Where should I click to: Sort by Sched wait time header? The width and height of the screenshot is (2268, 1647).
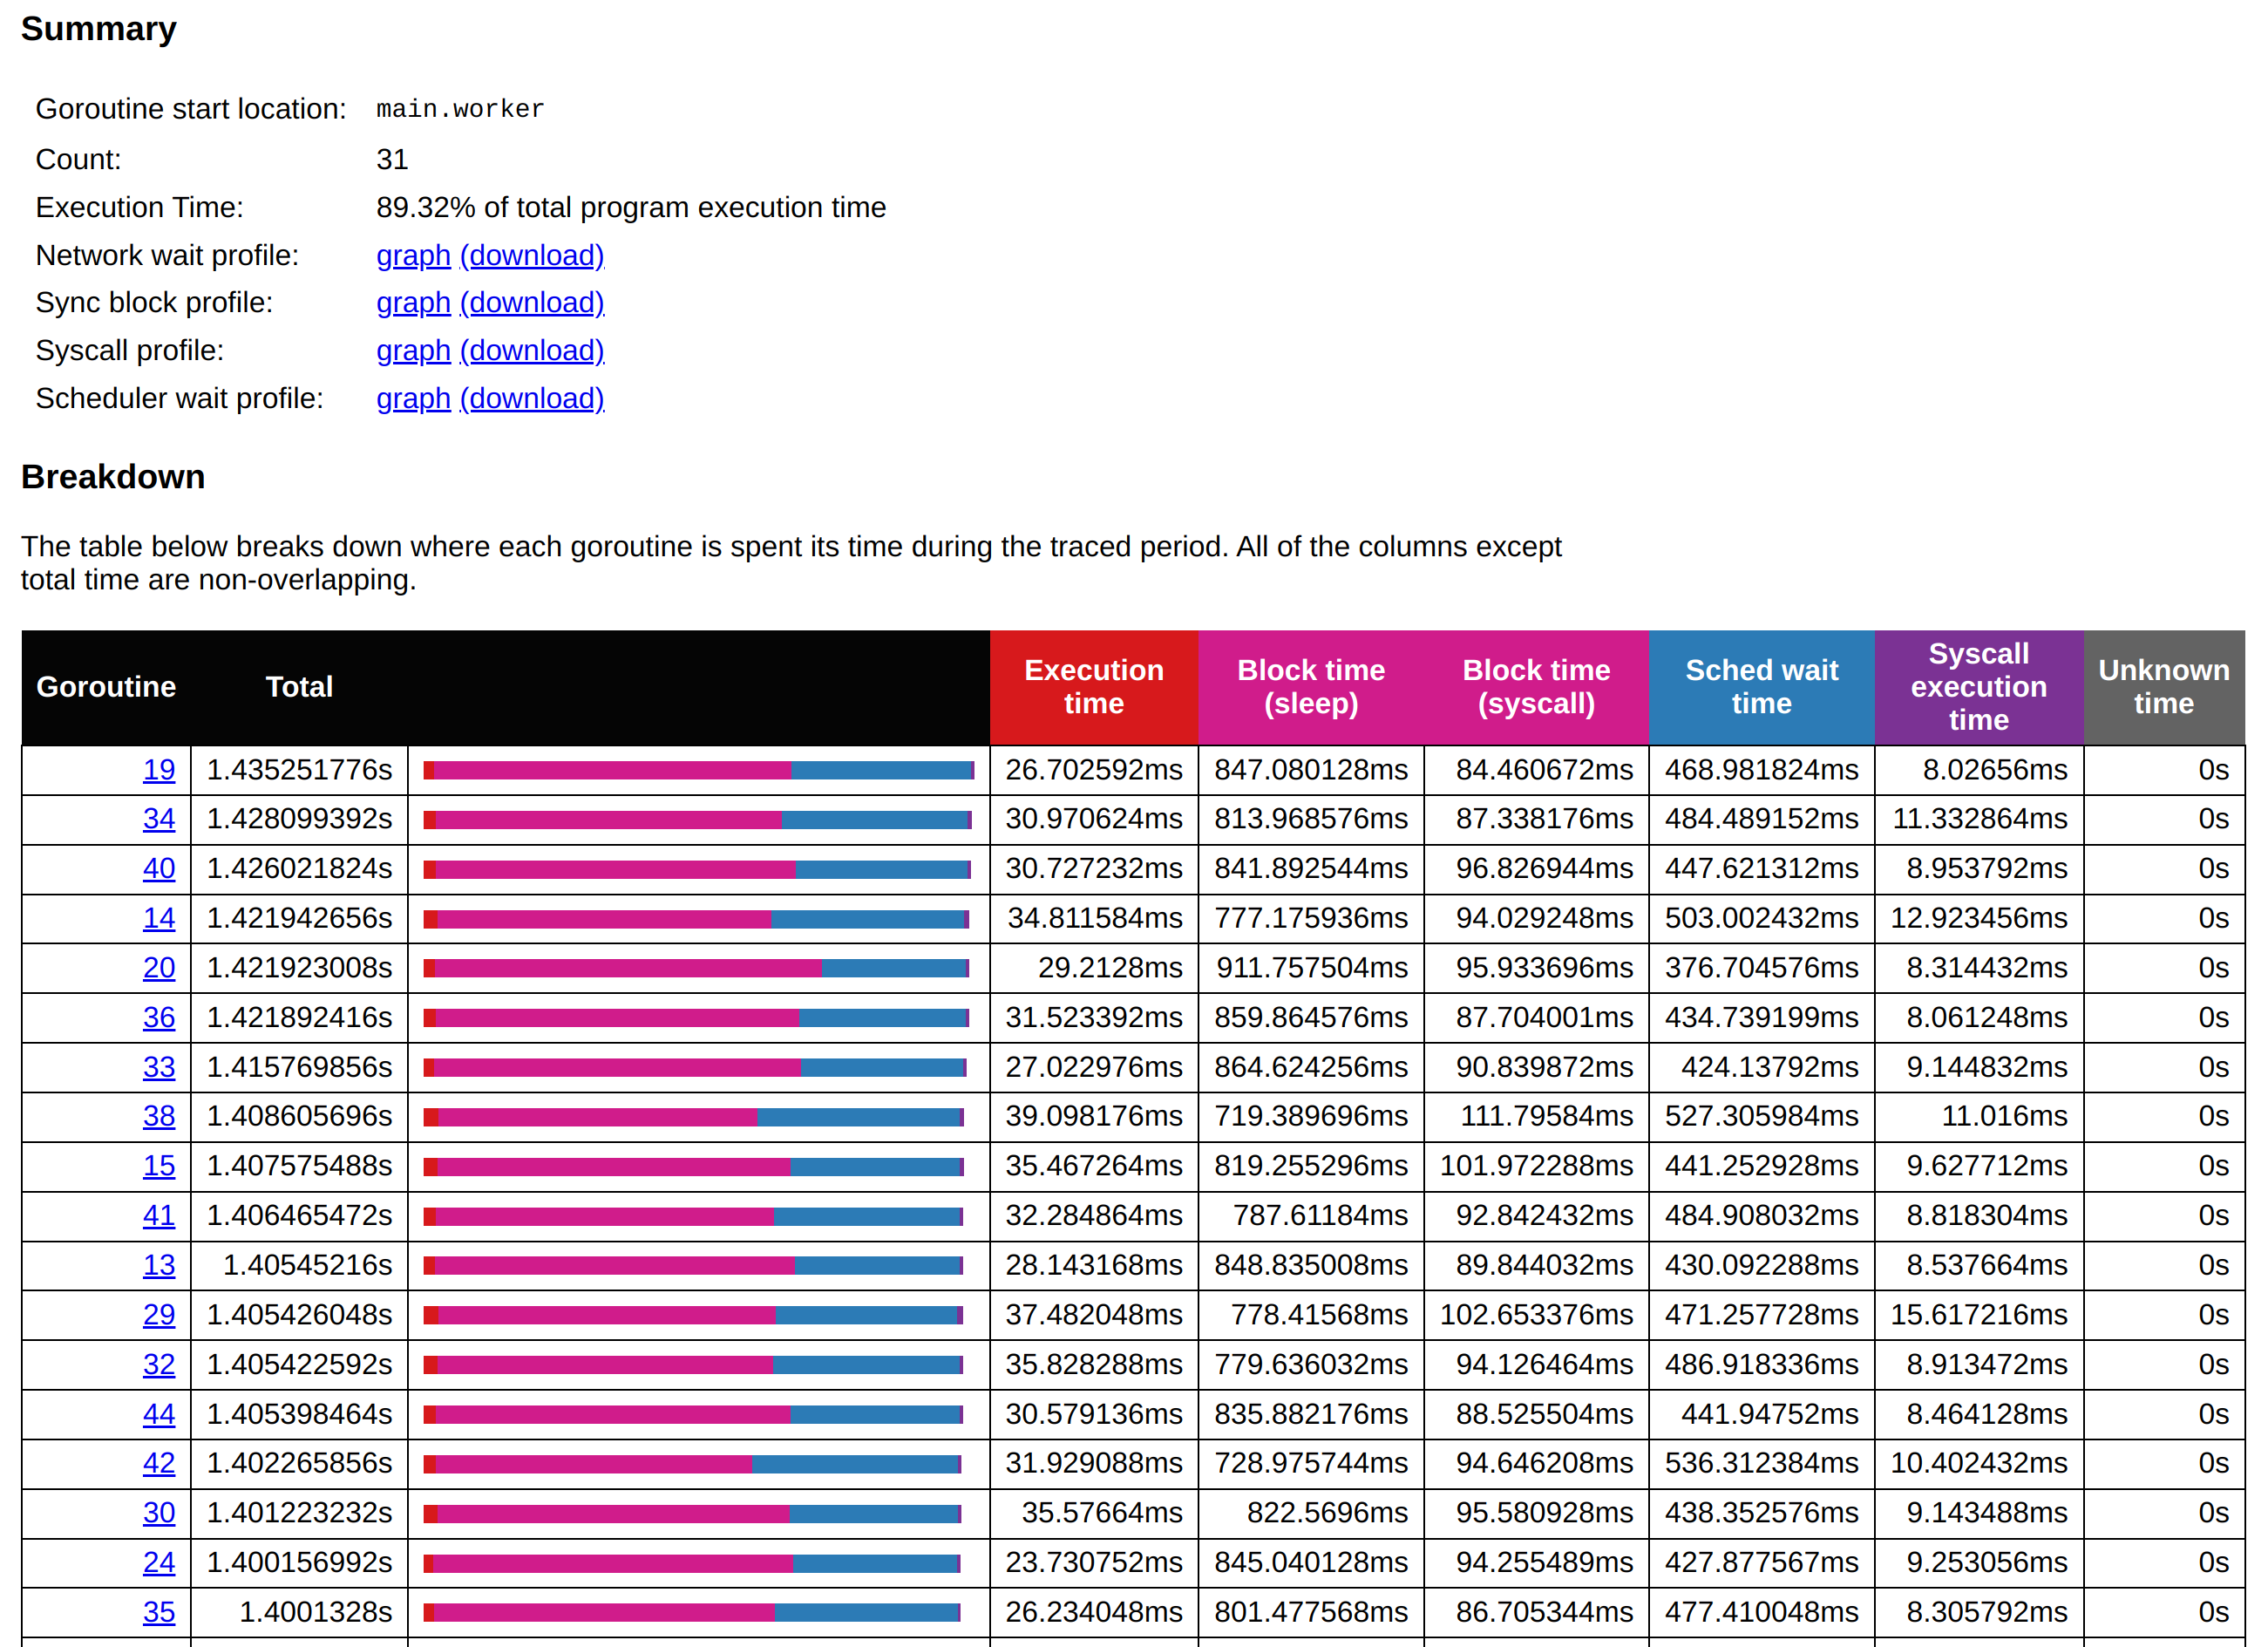pos(1760,687)
